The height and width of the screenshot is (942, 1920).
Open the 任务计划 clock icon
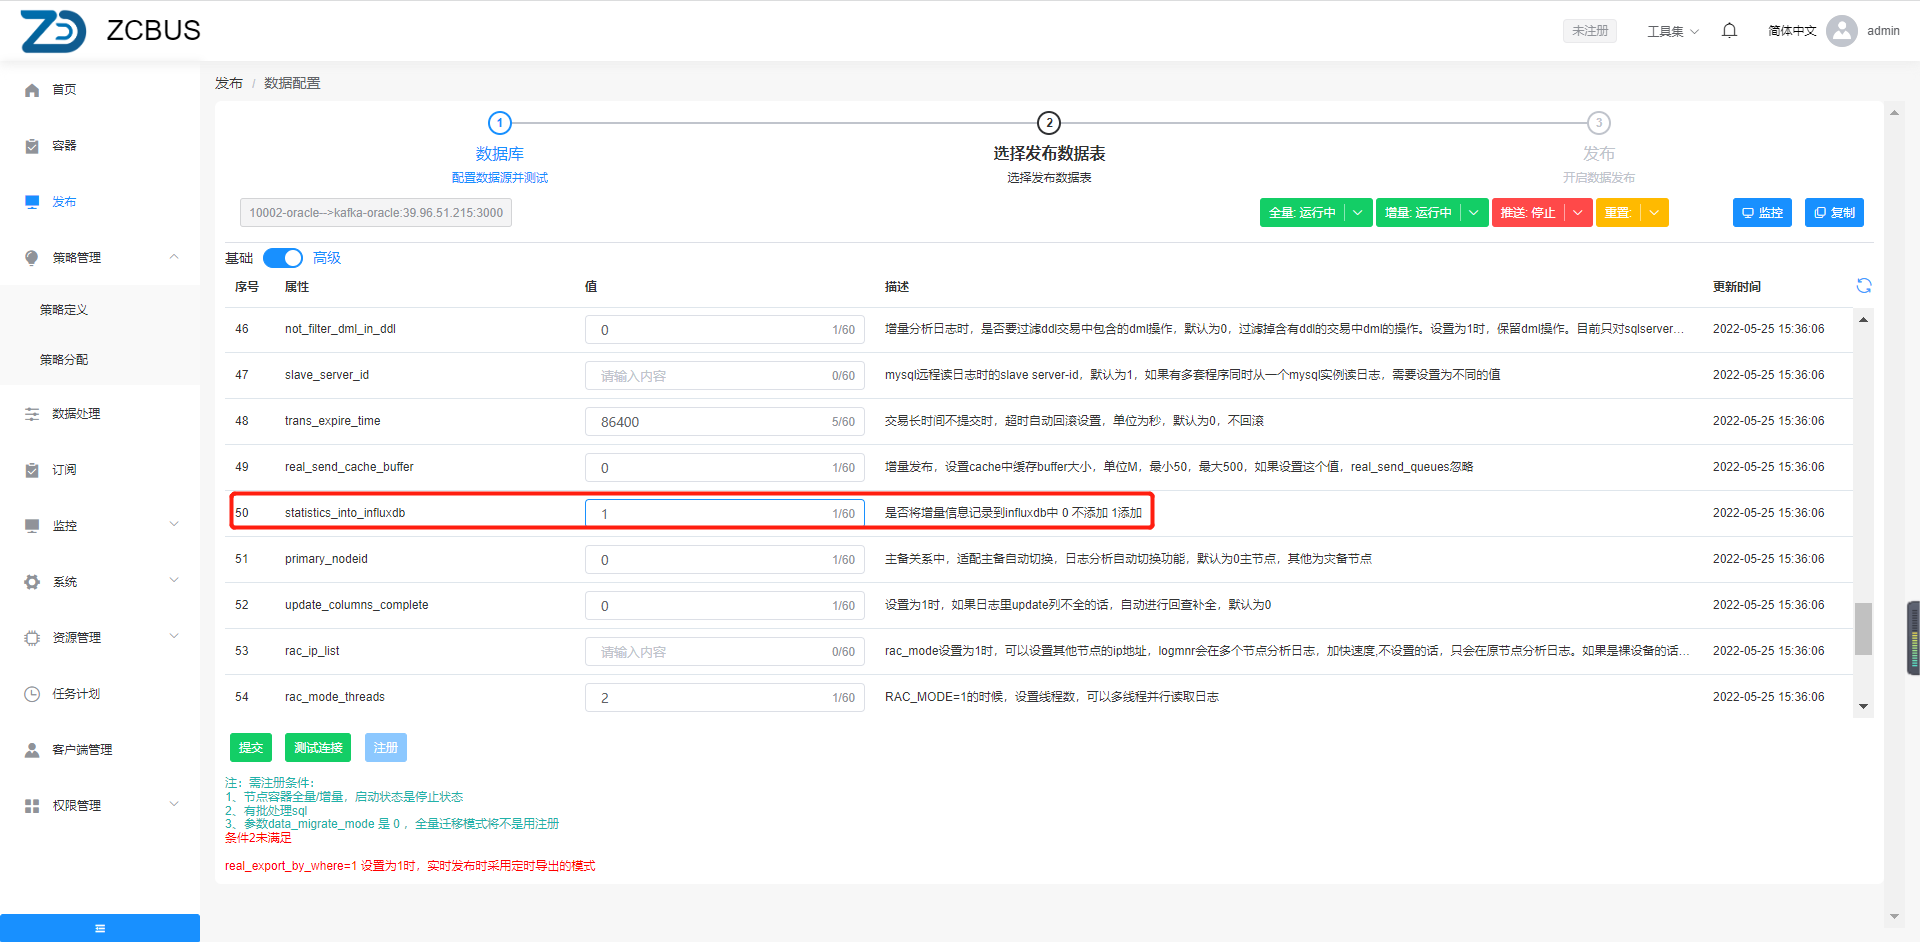point(32,694)
